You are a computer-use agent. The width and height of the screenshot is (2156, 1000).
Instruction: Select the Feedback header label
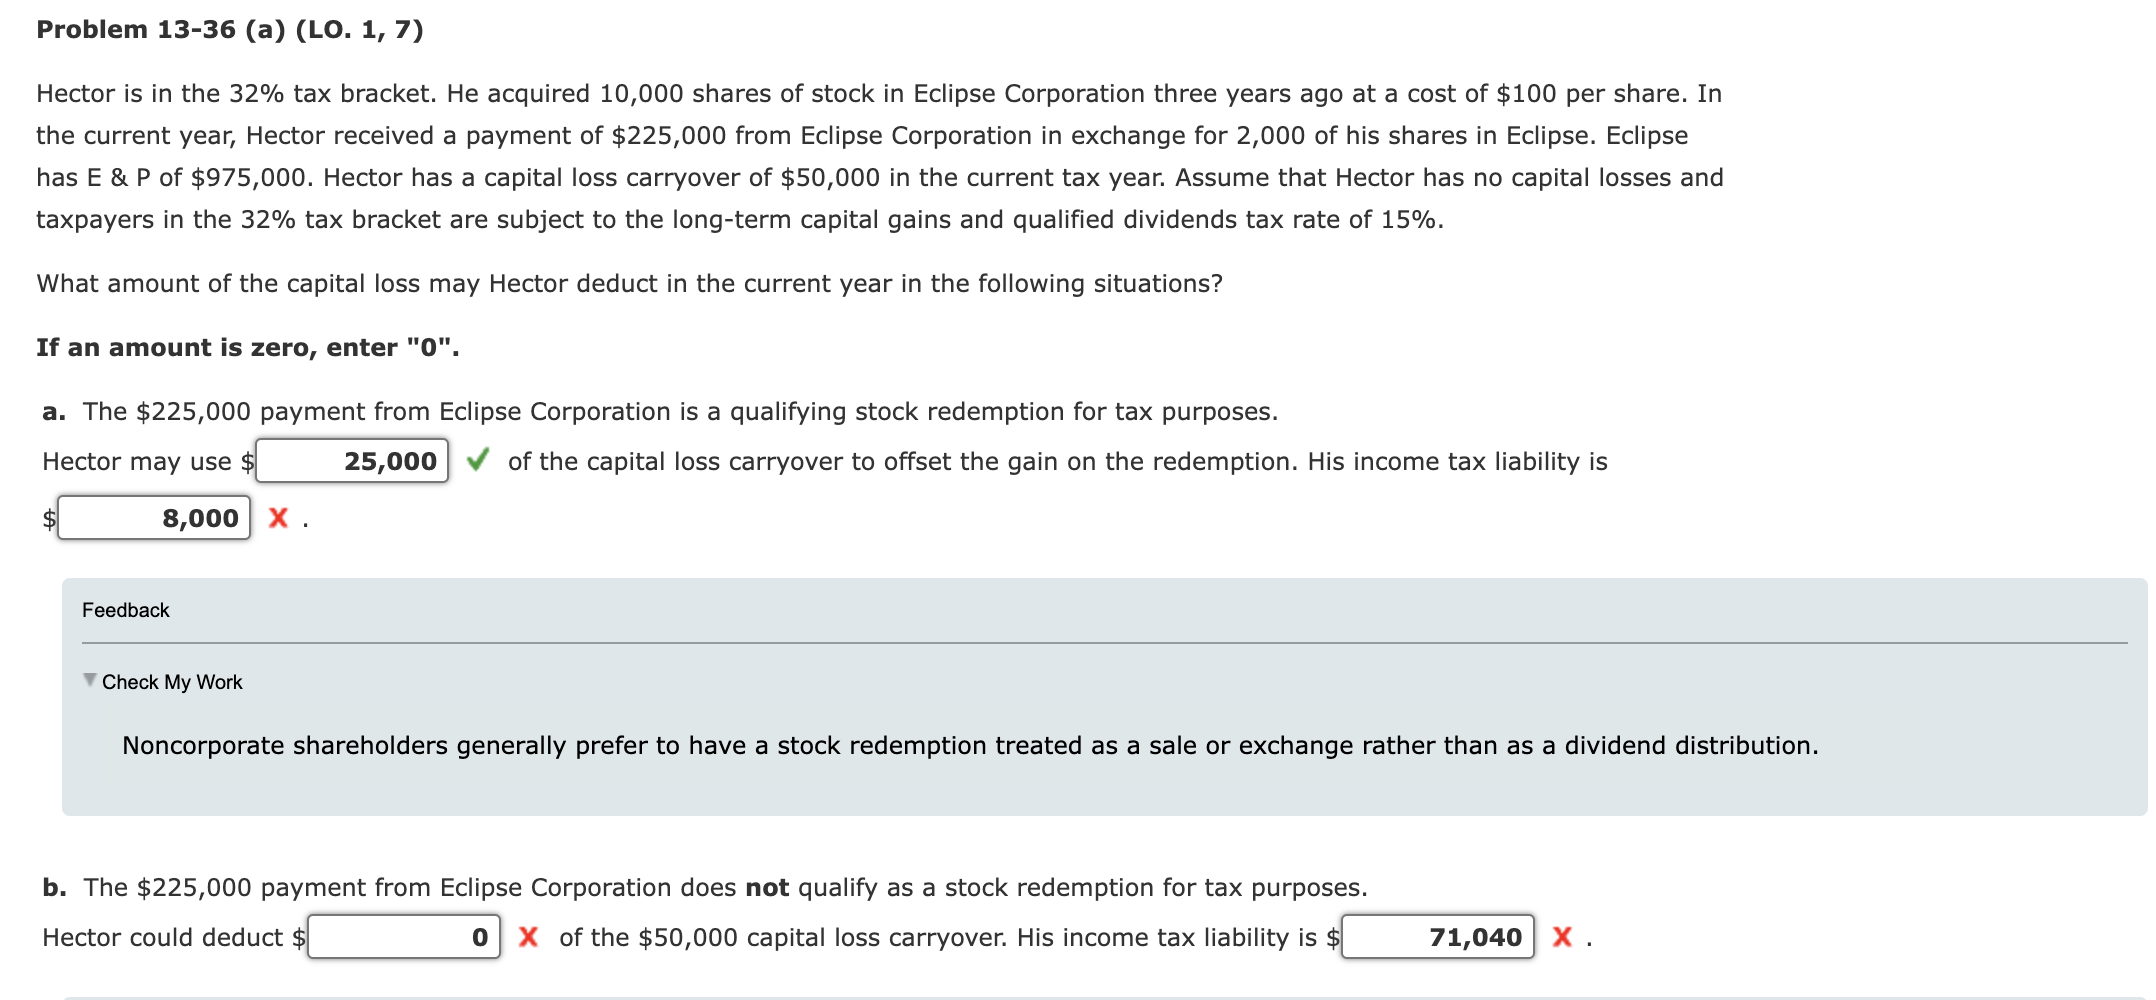(125, 609)
